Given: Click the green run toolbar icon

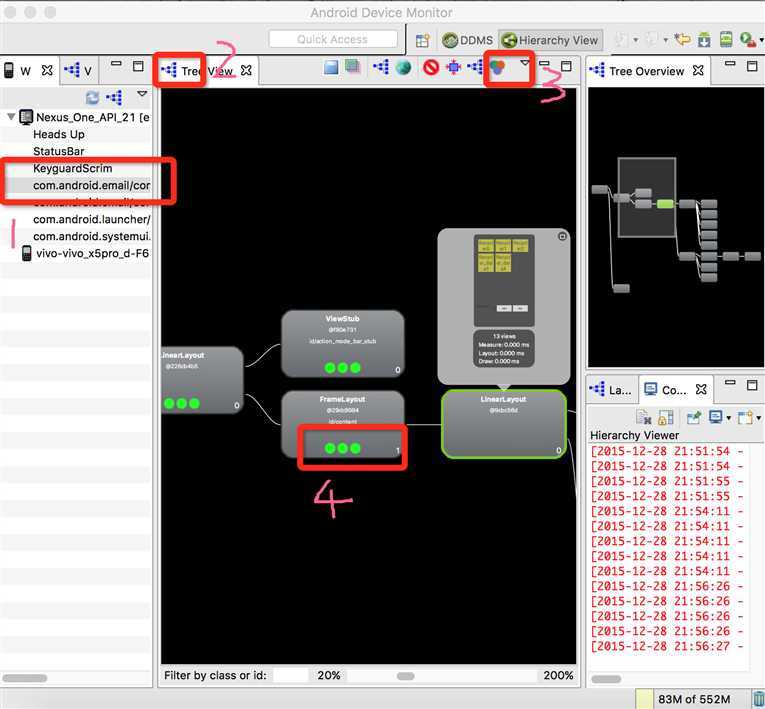Looking at the screenshot, I should [x=747, y=39].
